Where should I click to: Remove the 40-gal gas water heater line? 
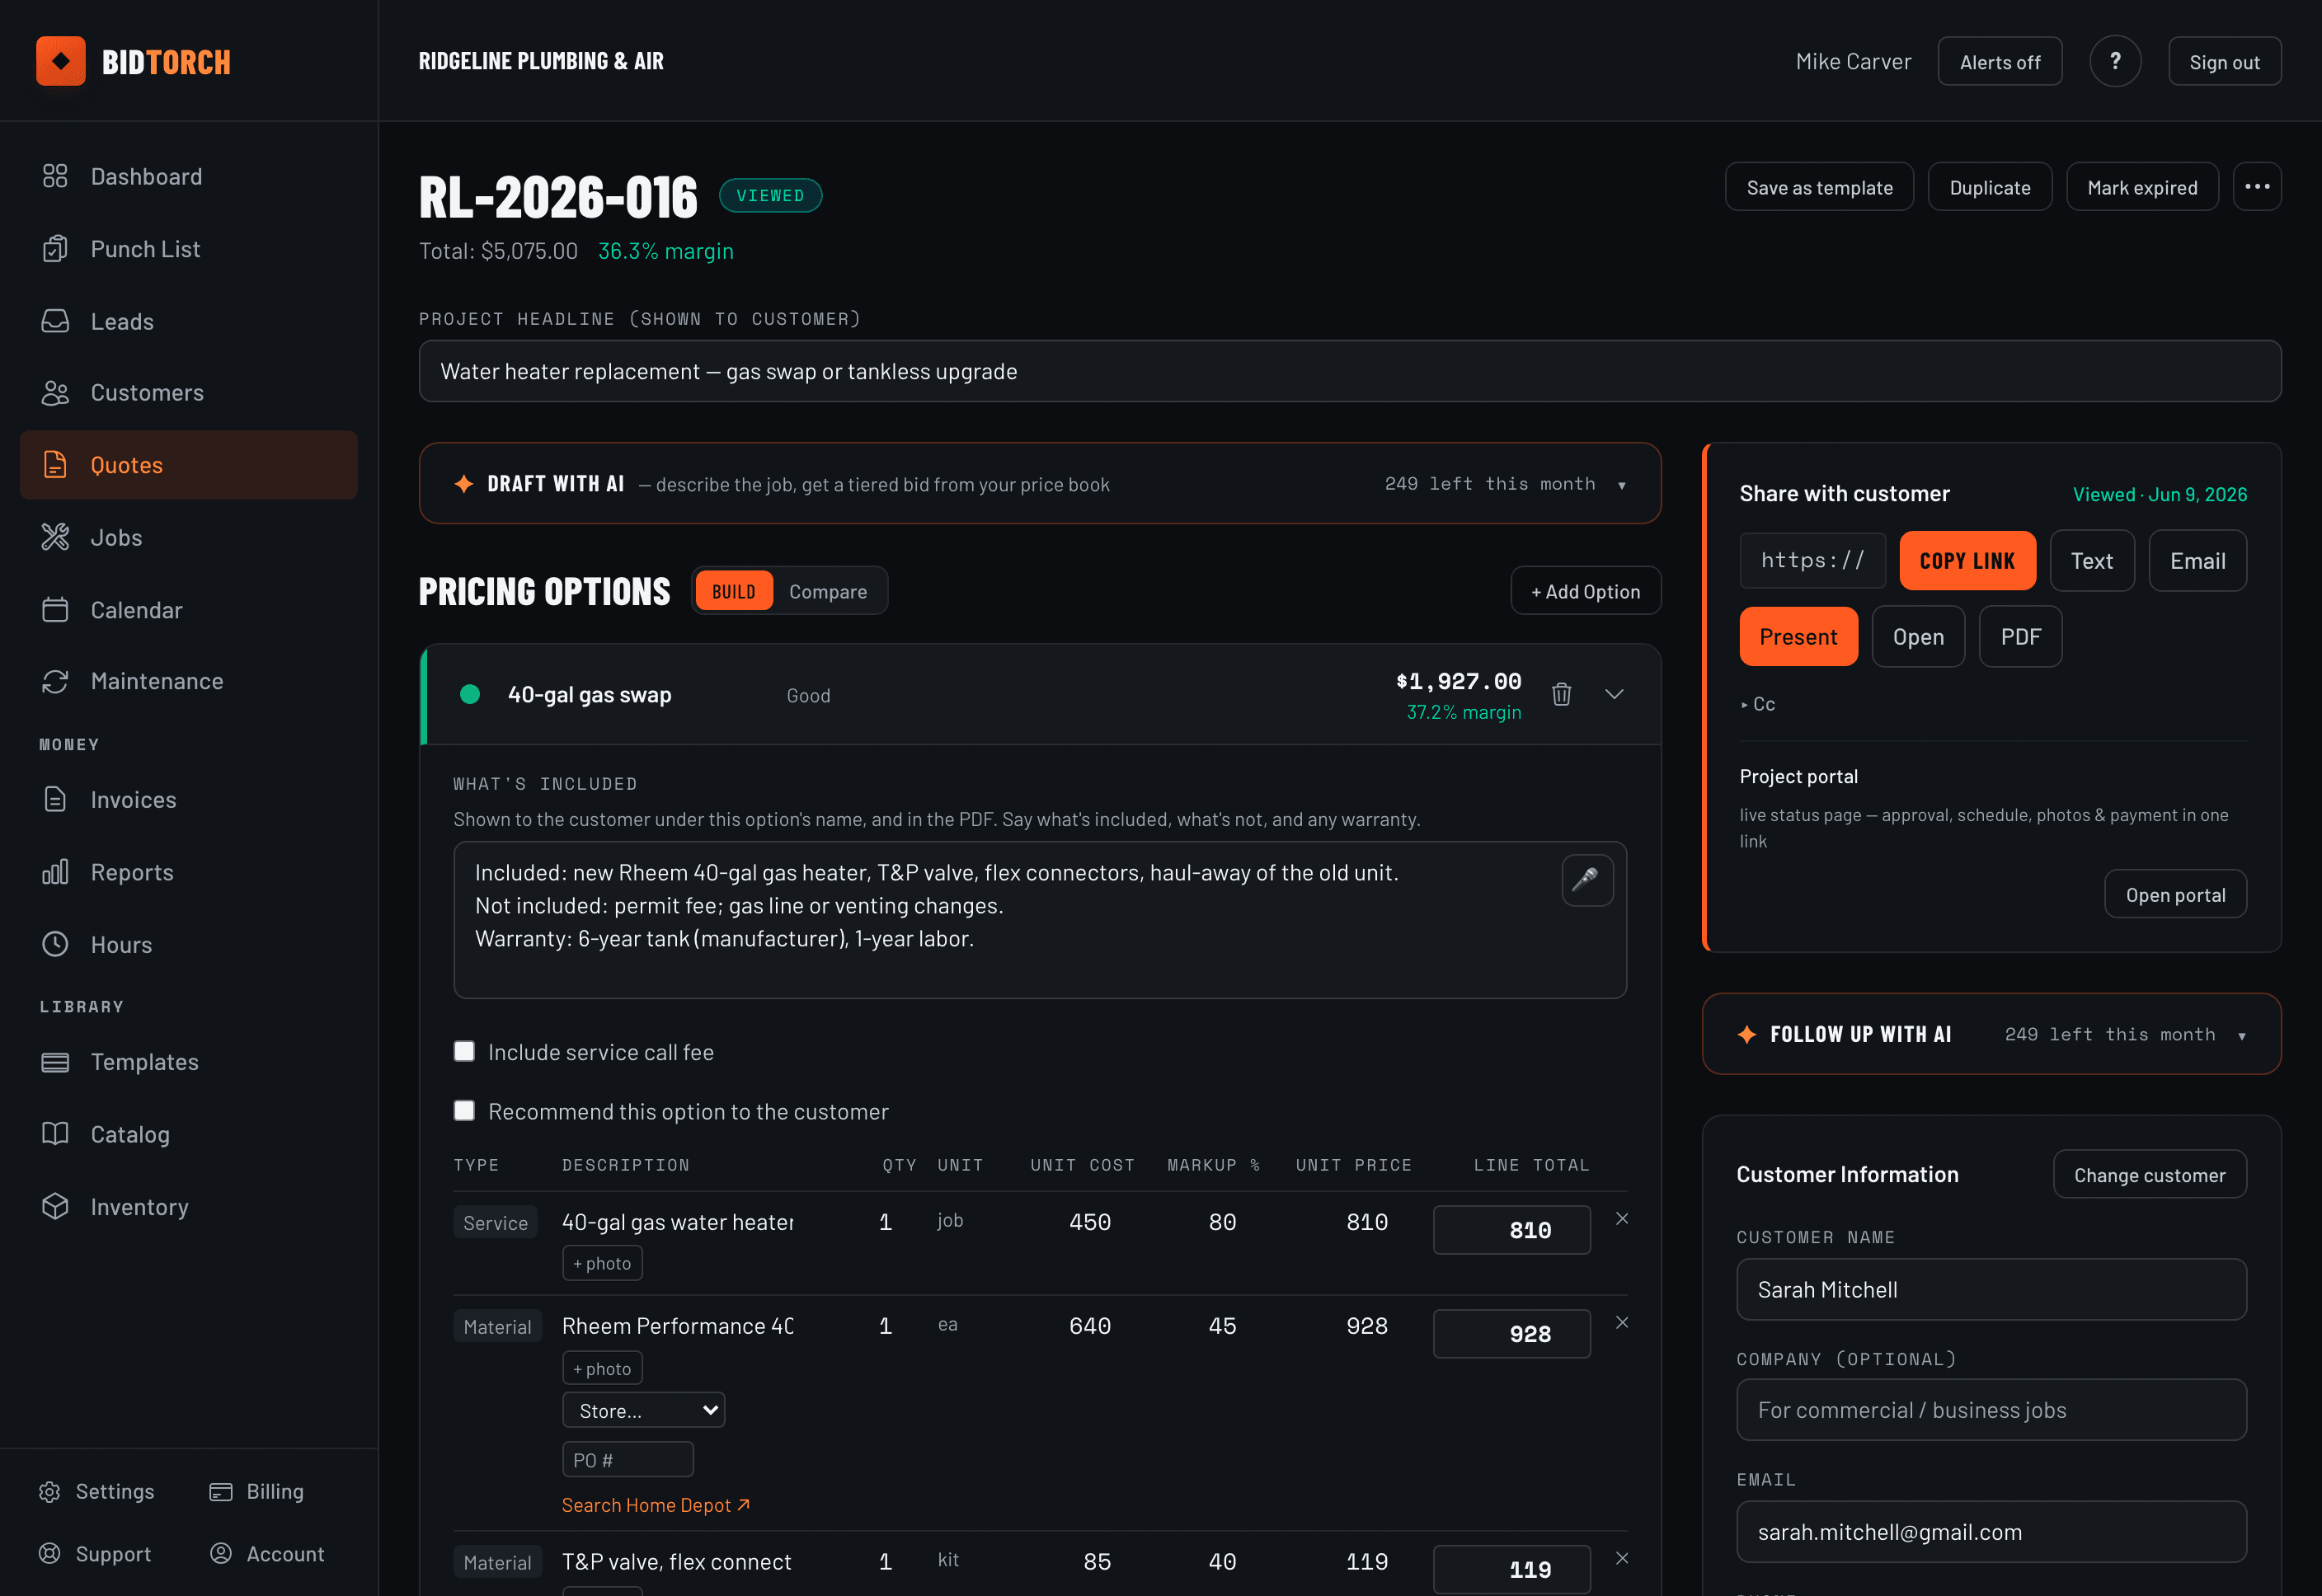pyautogui.click(x=1621, y=1219)
